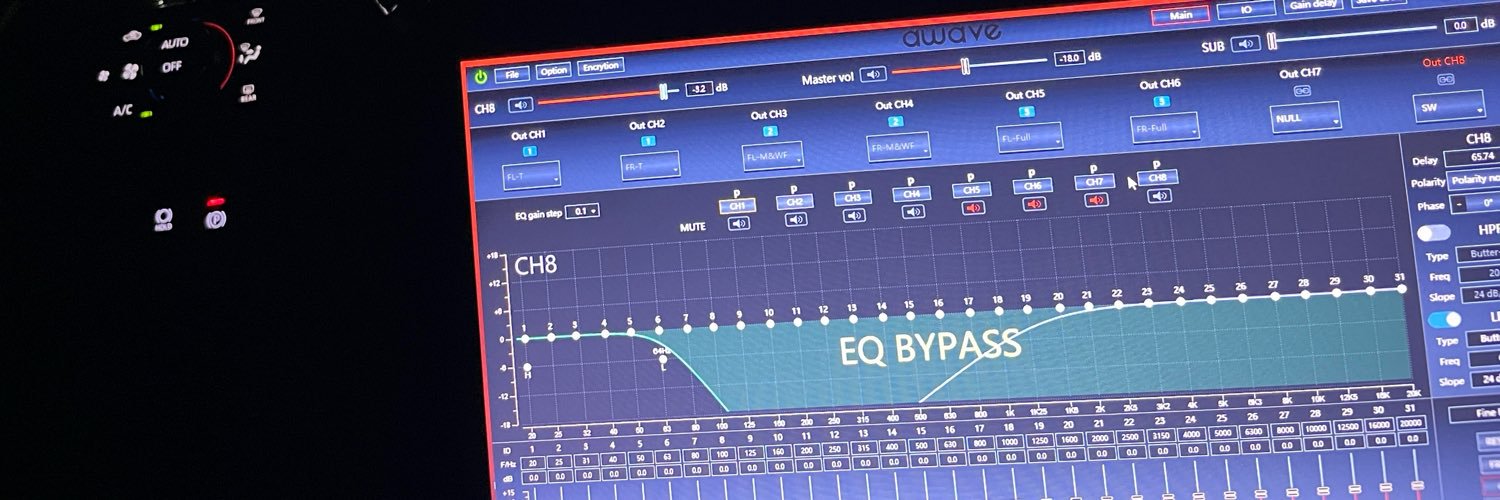Select the CH4 channel button
The height and width of the screenshot is (500, 1500).
[911, 193]
